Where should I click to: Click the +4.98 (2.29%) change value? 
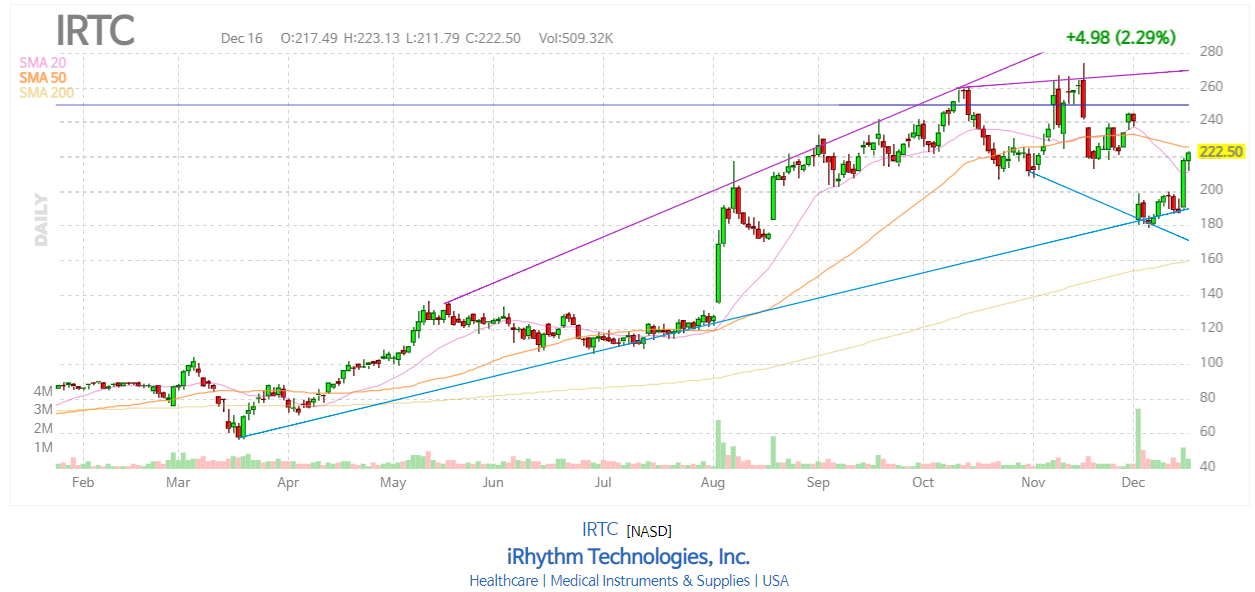click(1120, 37)
